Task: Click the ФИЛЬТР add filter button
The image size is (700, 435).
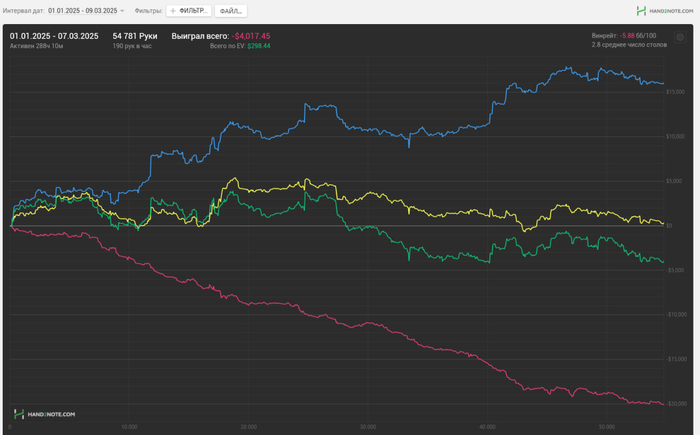Action: 190,11
